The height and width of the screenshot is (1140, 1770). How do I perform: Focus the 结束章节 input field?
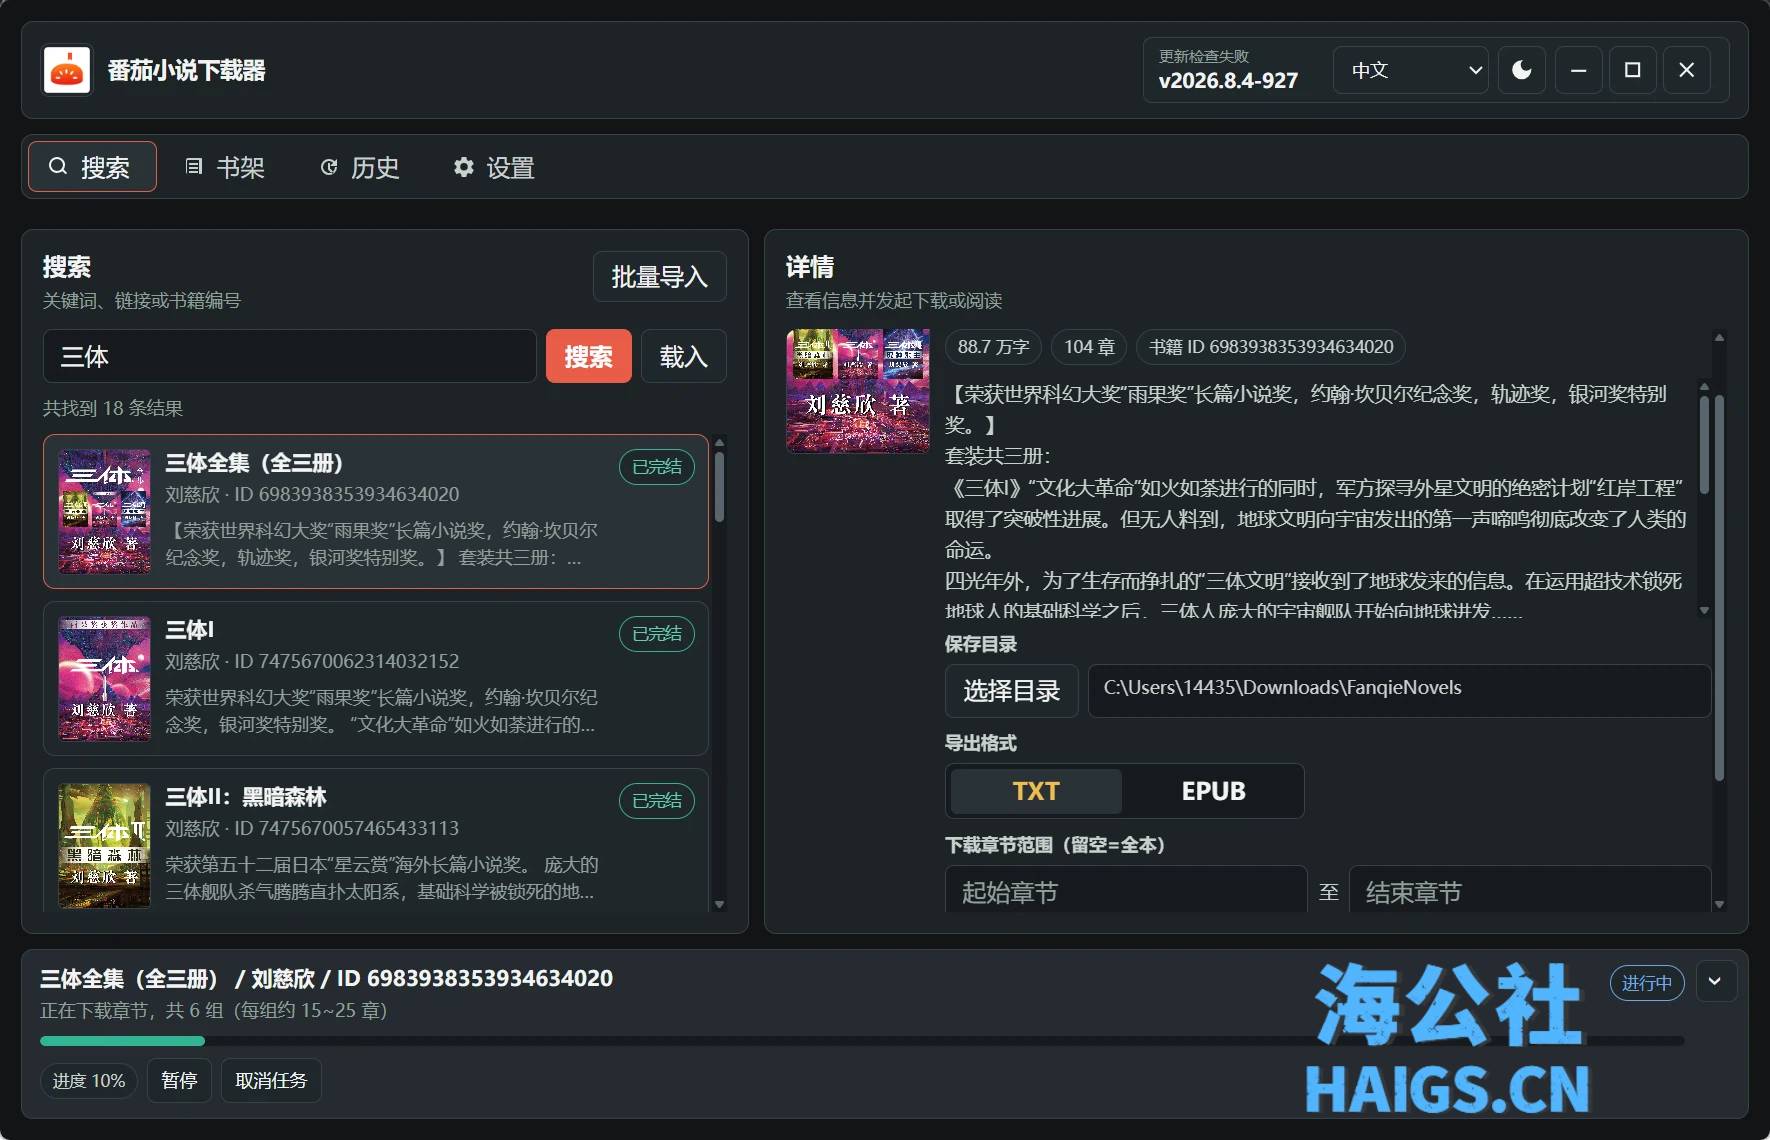pos(1530,890)
